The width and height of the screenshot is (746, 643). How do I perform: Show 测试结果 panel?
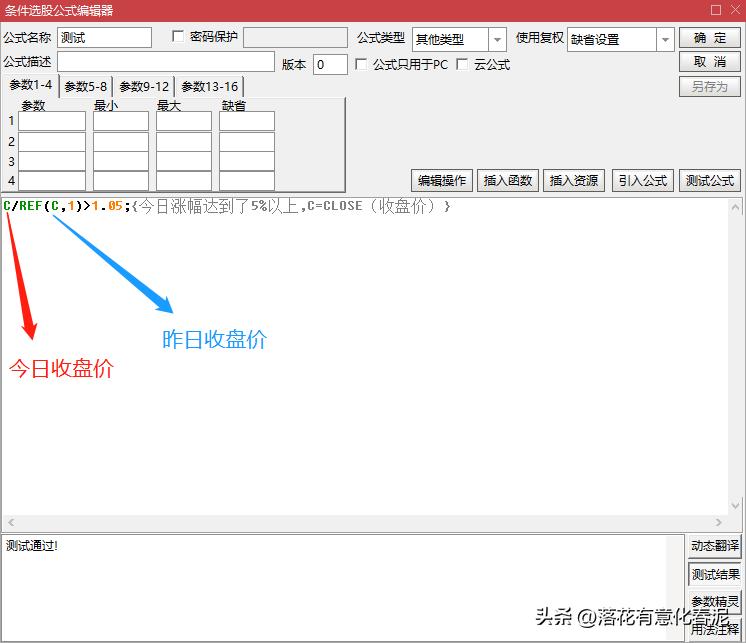pos(715,575)
